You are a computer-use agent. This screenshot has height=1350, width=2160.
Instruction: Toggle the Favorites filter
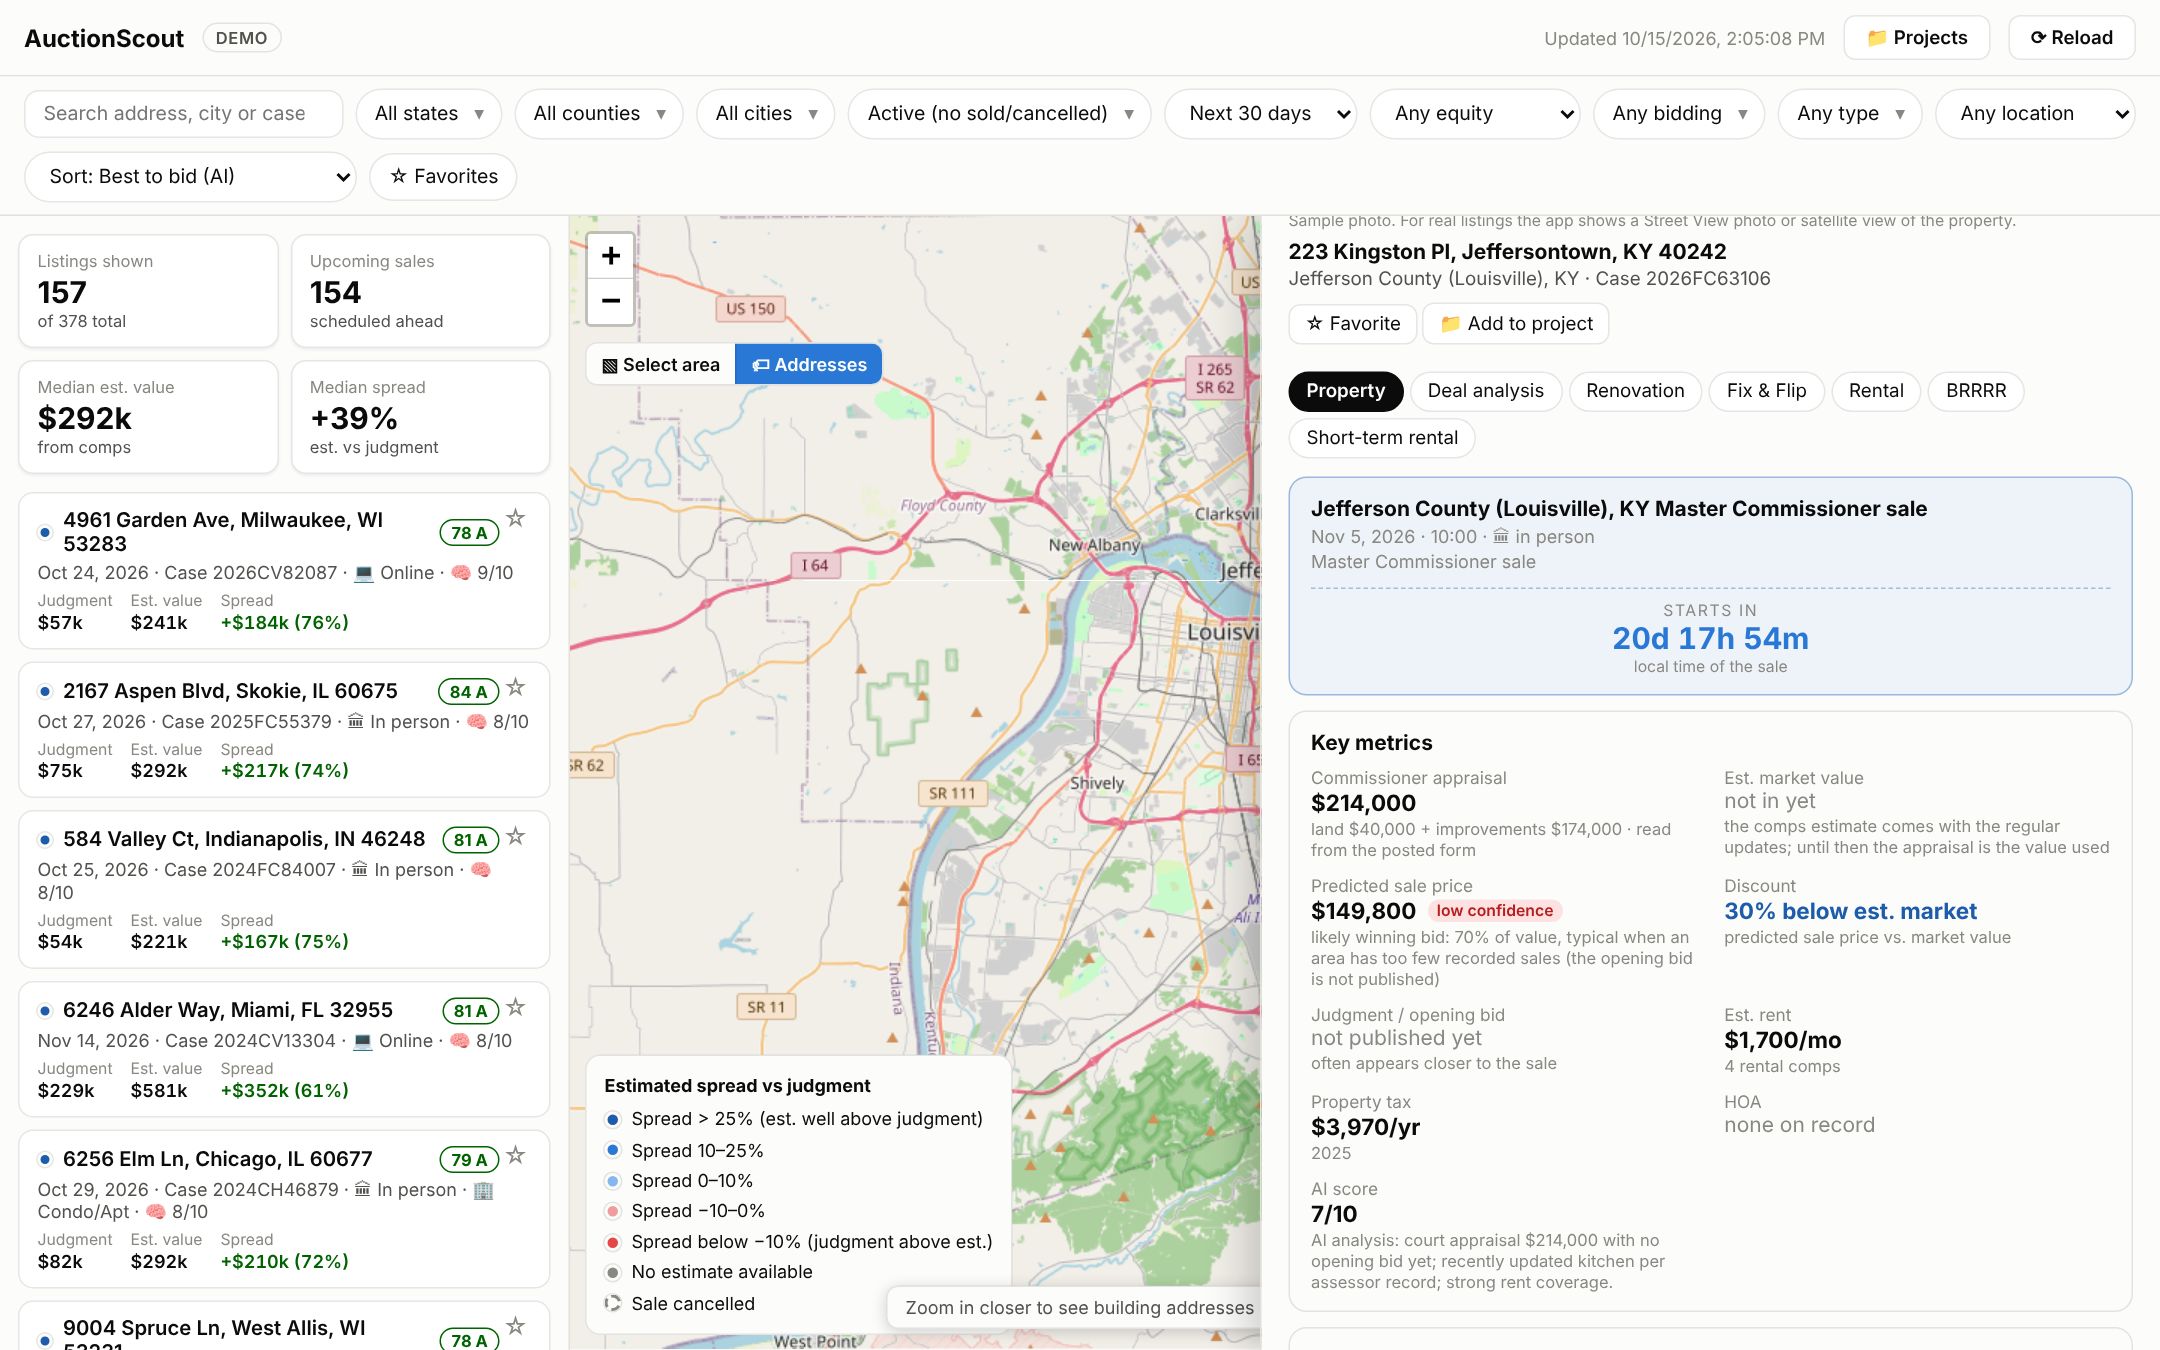443,177
